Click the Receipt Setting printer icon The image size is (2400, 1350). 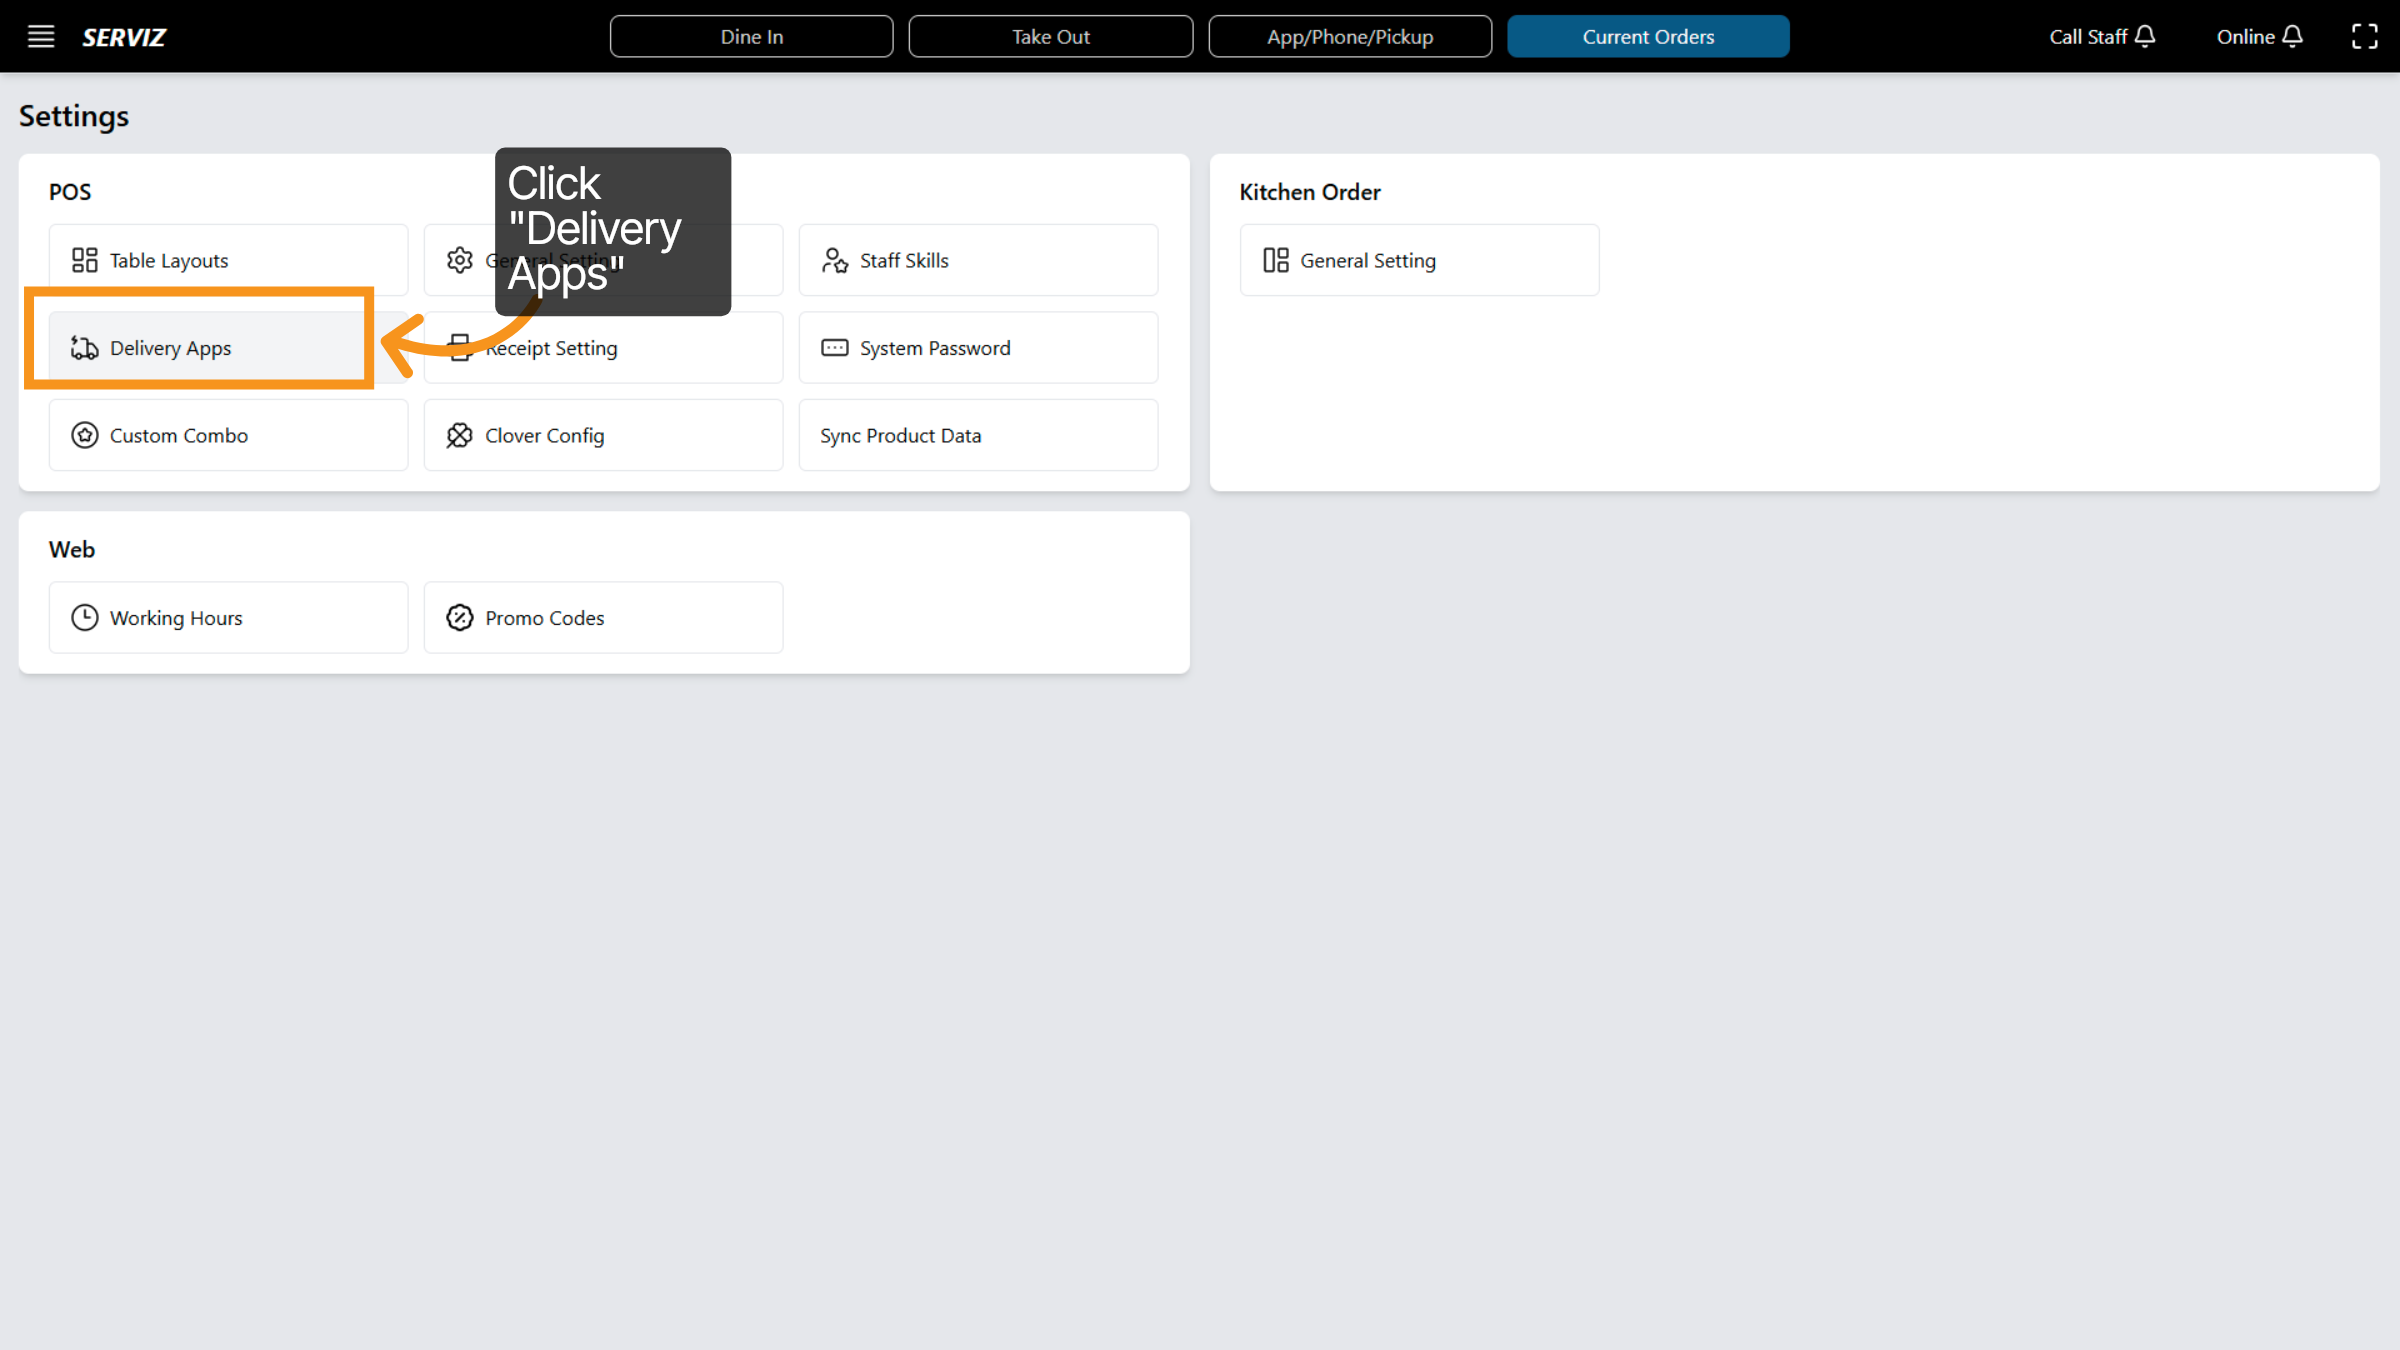click(460, 347)
